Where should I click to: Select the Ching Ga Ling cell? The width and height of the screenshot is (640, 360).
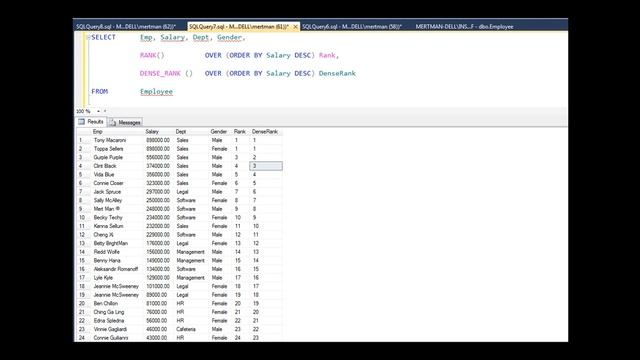click(x=118, y=312)
